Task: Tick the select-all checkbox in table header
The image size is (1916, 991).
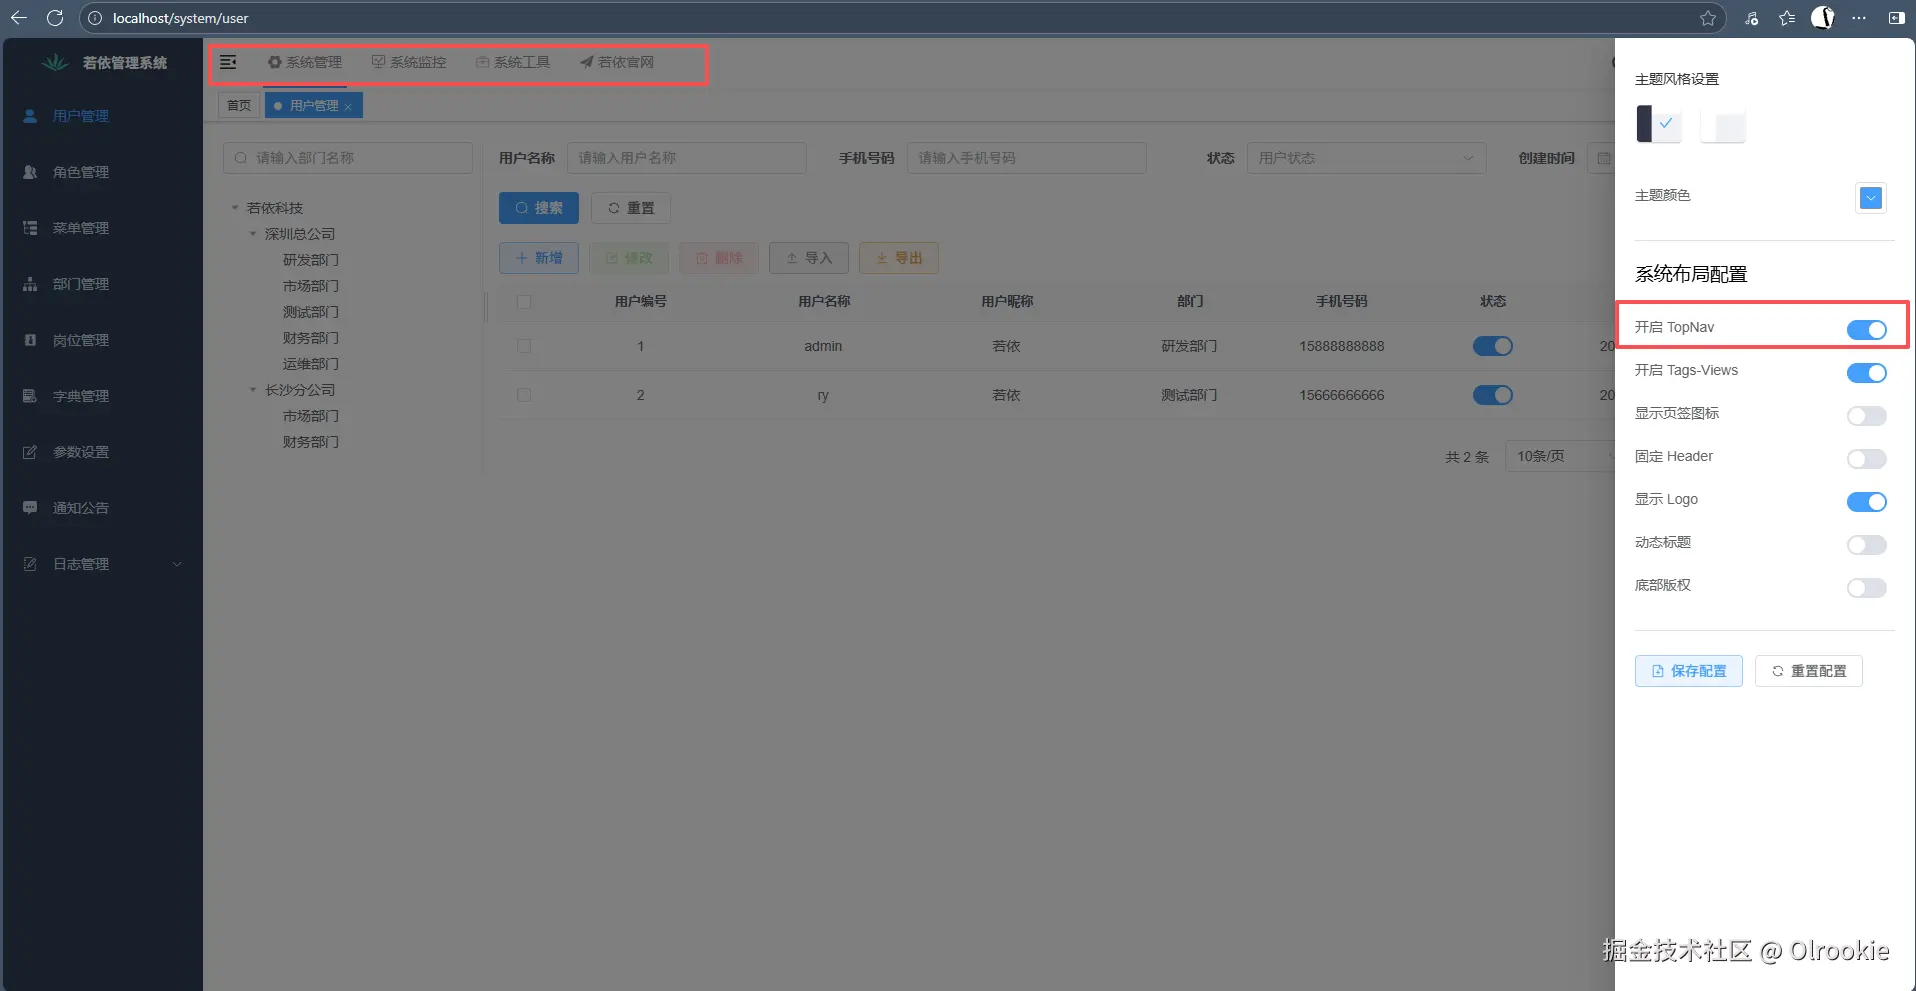Action: (524, 301)
